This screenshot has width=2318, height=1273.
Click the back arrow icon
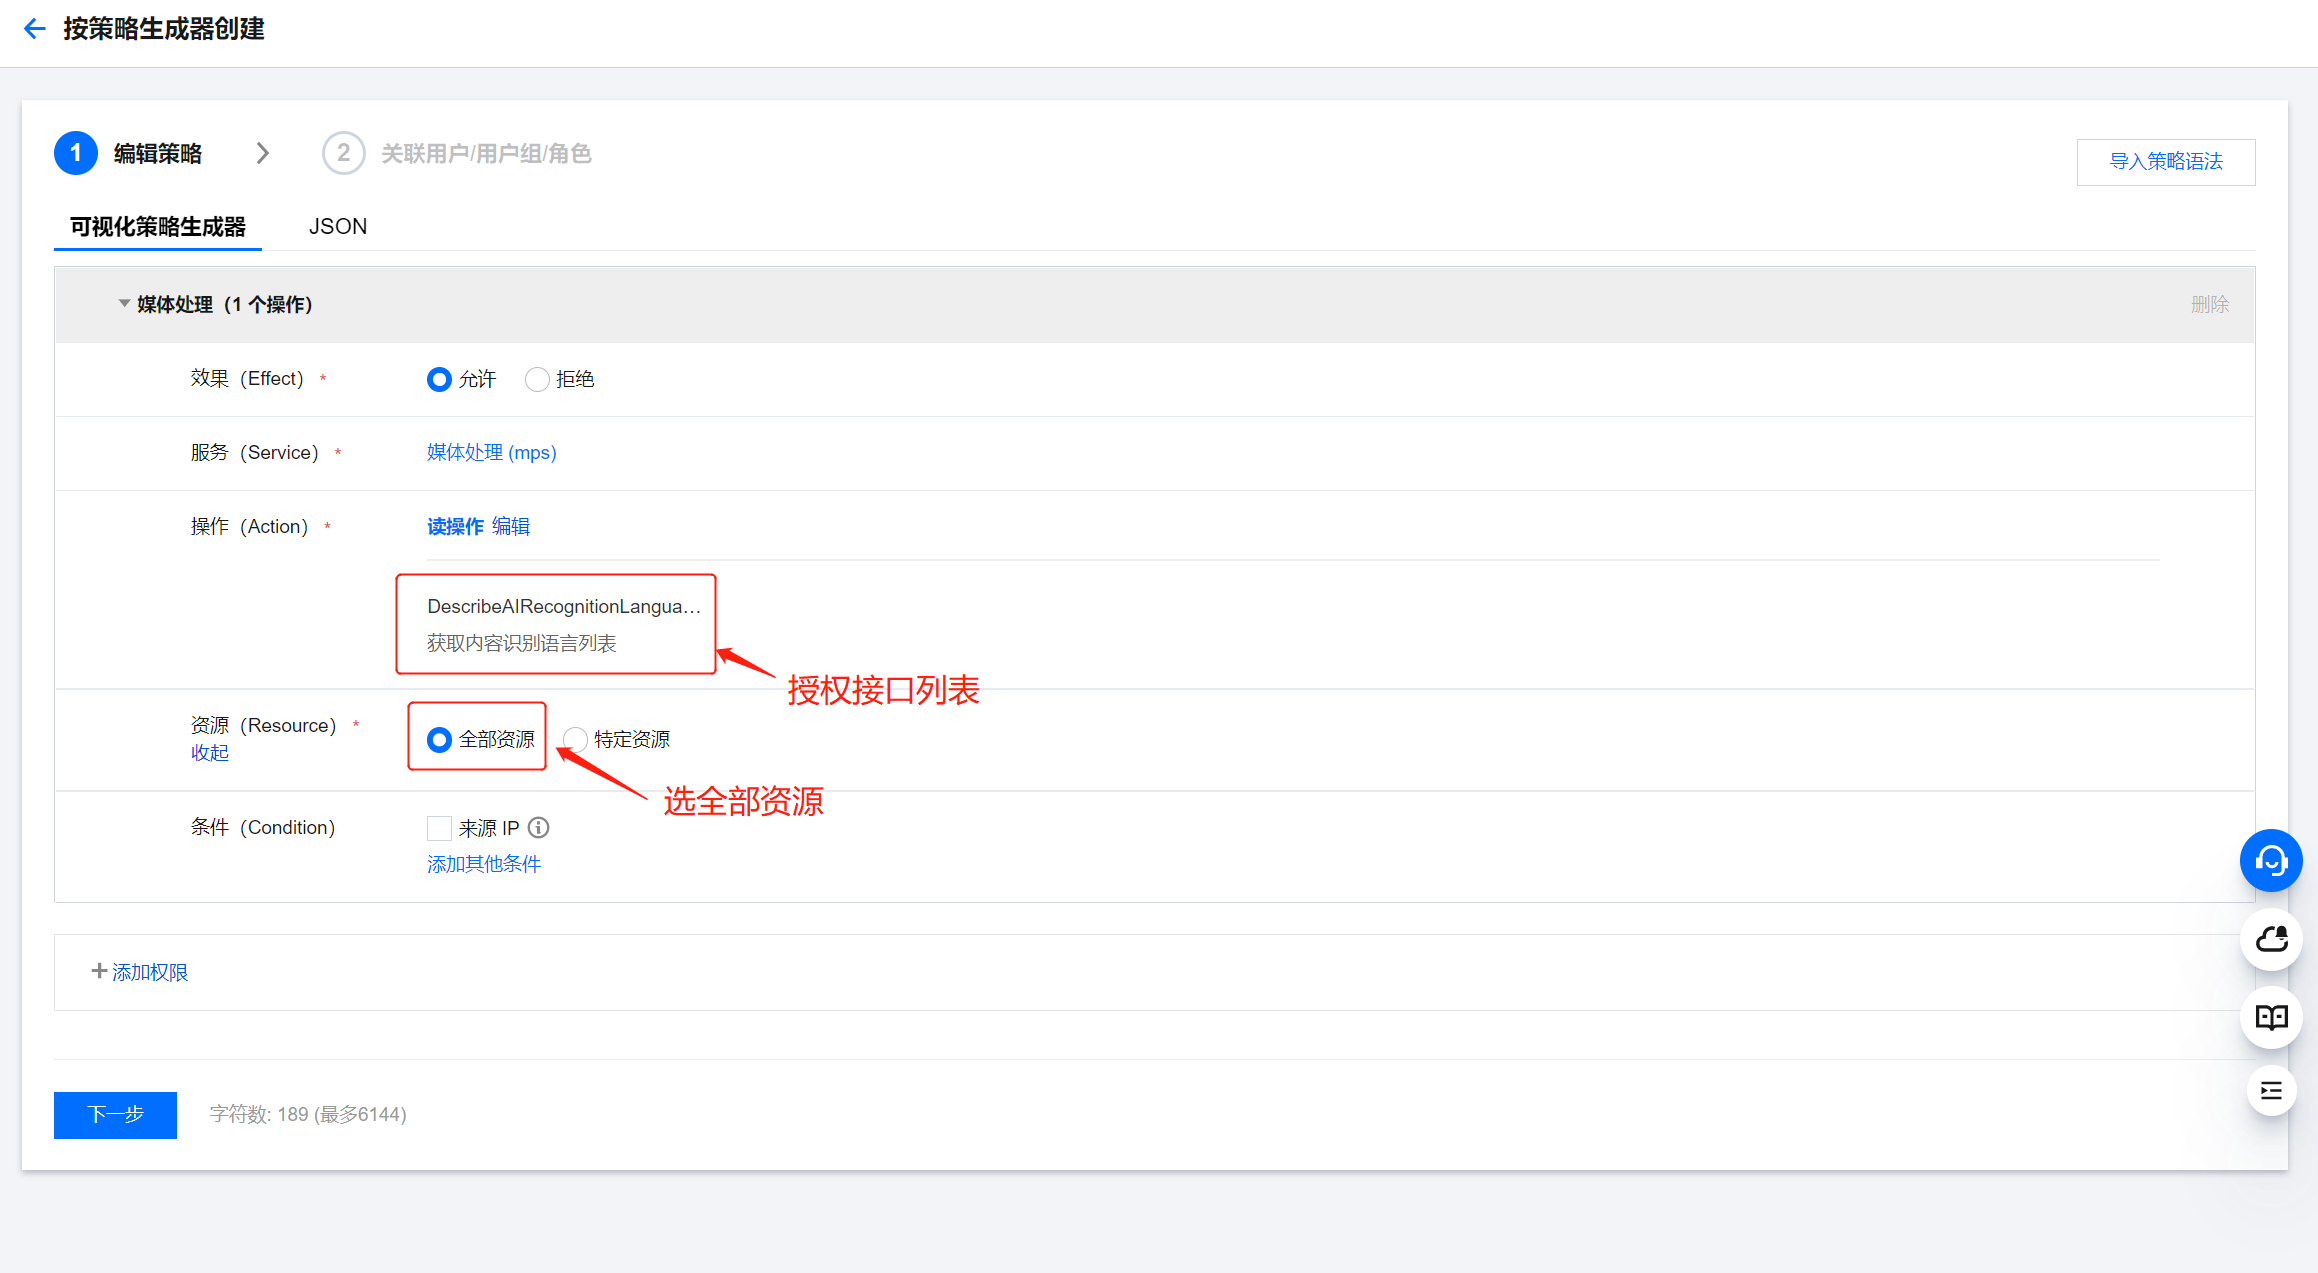(x=34, y=29)
